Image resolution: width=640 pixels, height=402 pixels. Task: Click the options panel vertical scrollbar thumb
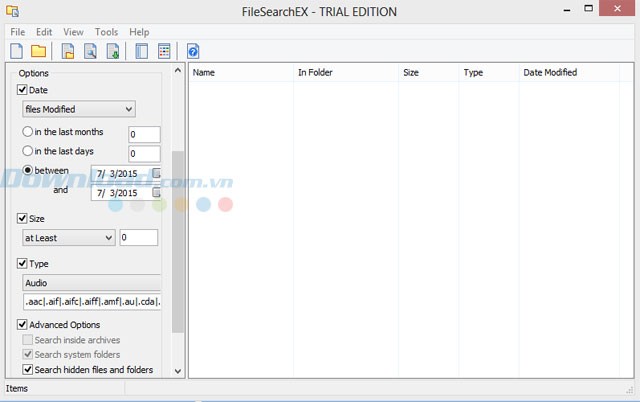[x=178, y=242]
